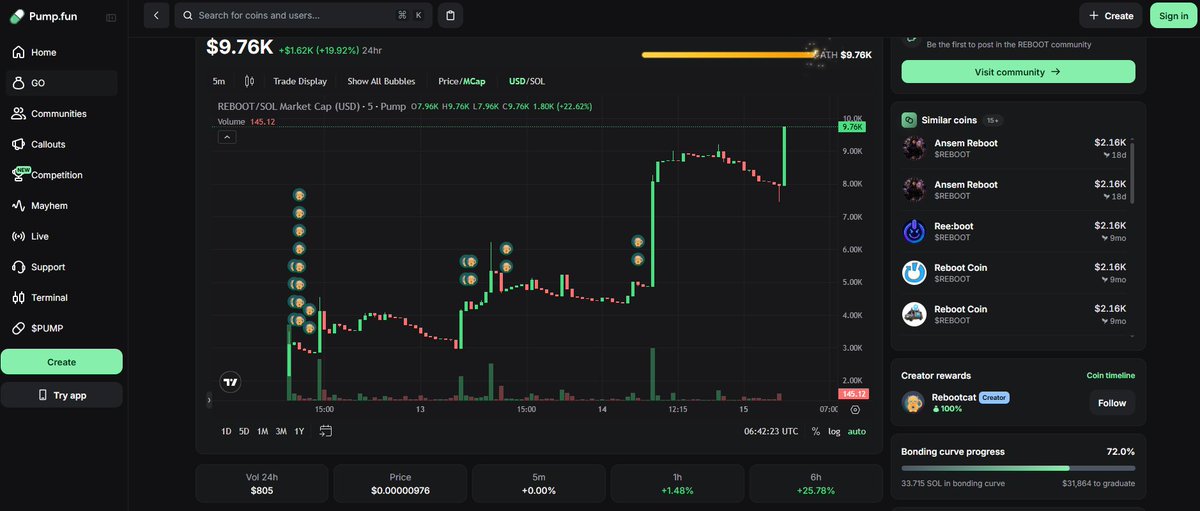
Task: Open Communities in the sidebar
Action: click(61, 114)
